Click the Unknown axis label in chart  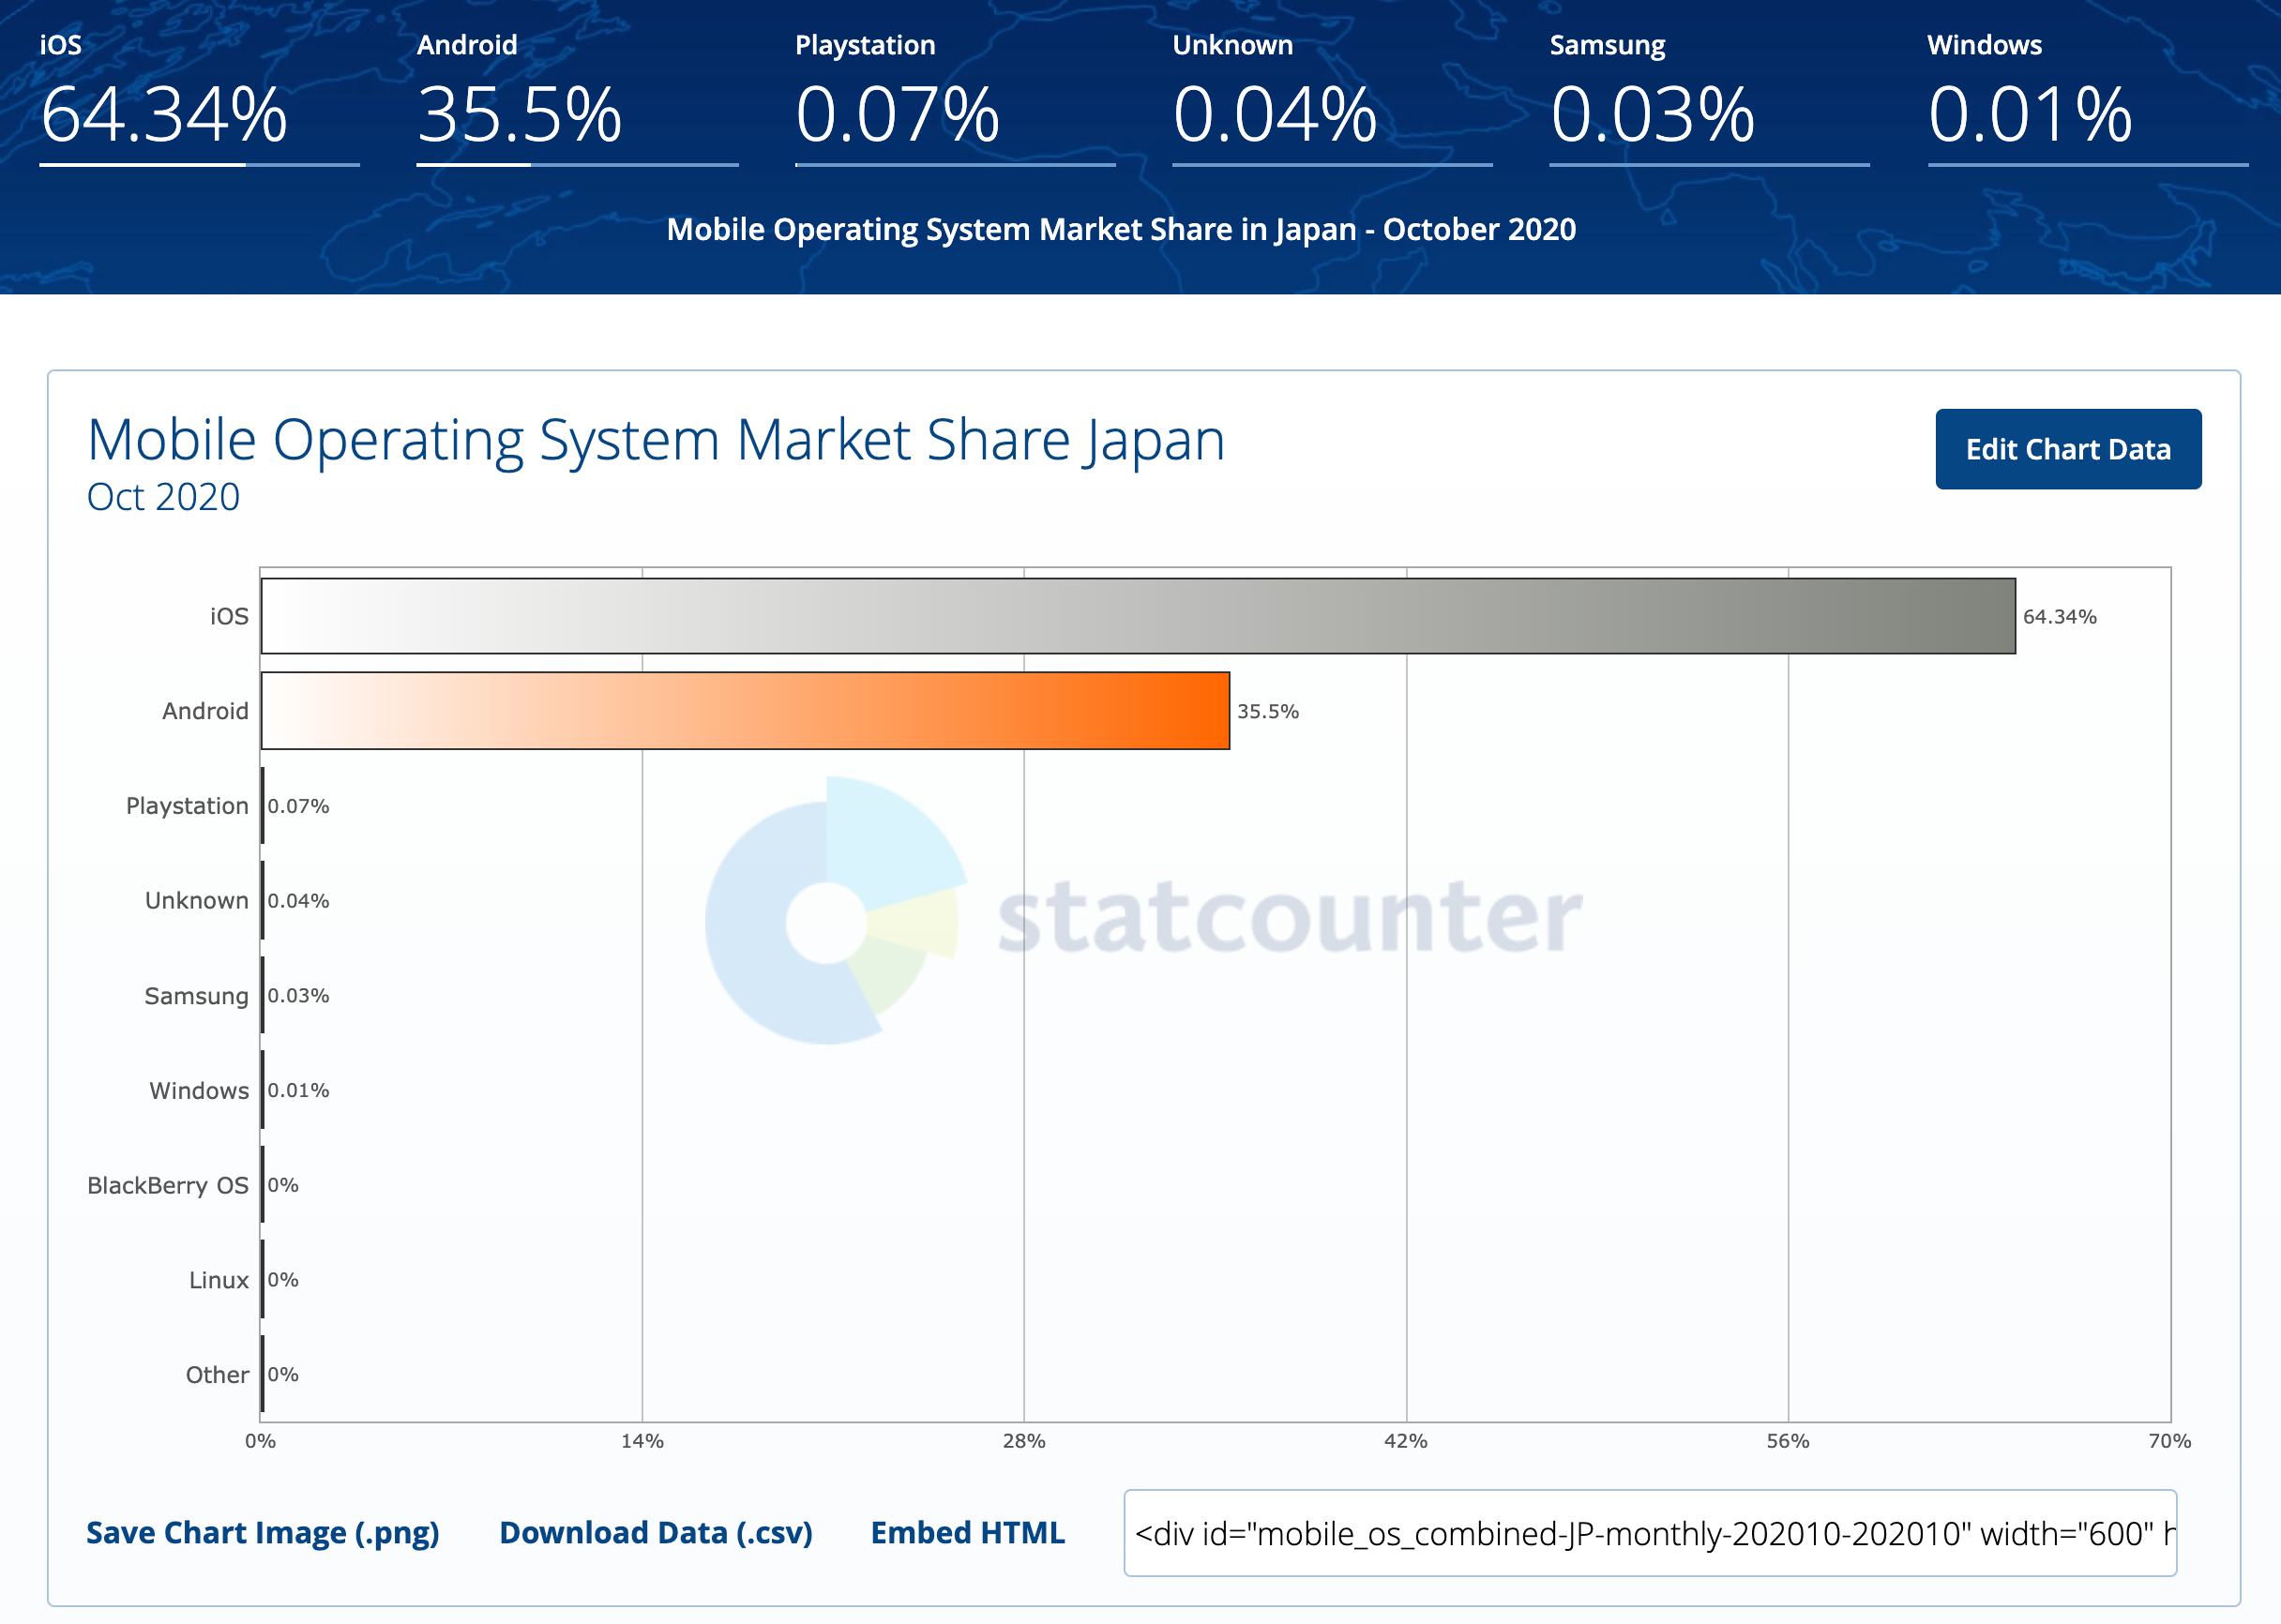[x=196, y=900]
